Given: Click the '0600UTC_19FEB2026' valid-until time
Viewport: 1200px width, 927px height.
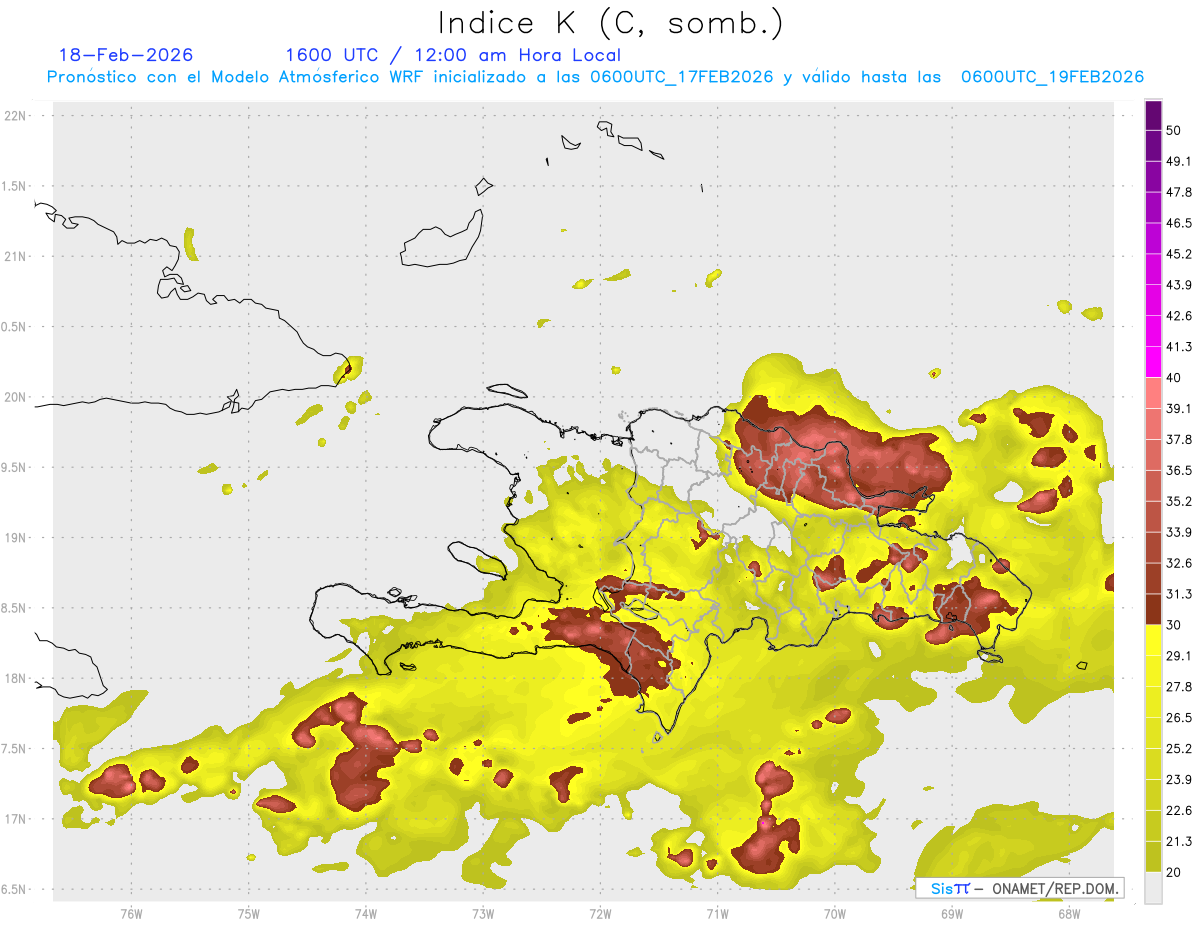Looking at the screenshot, I should [1053, 77].
